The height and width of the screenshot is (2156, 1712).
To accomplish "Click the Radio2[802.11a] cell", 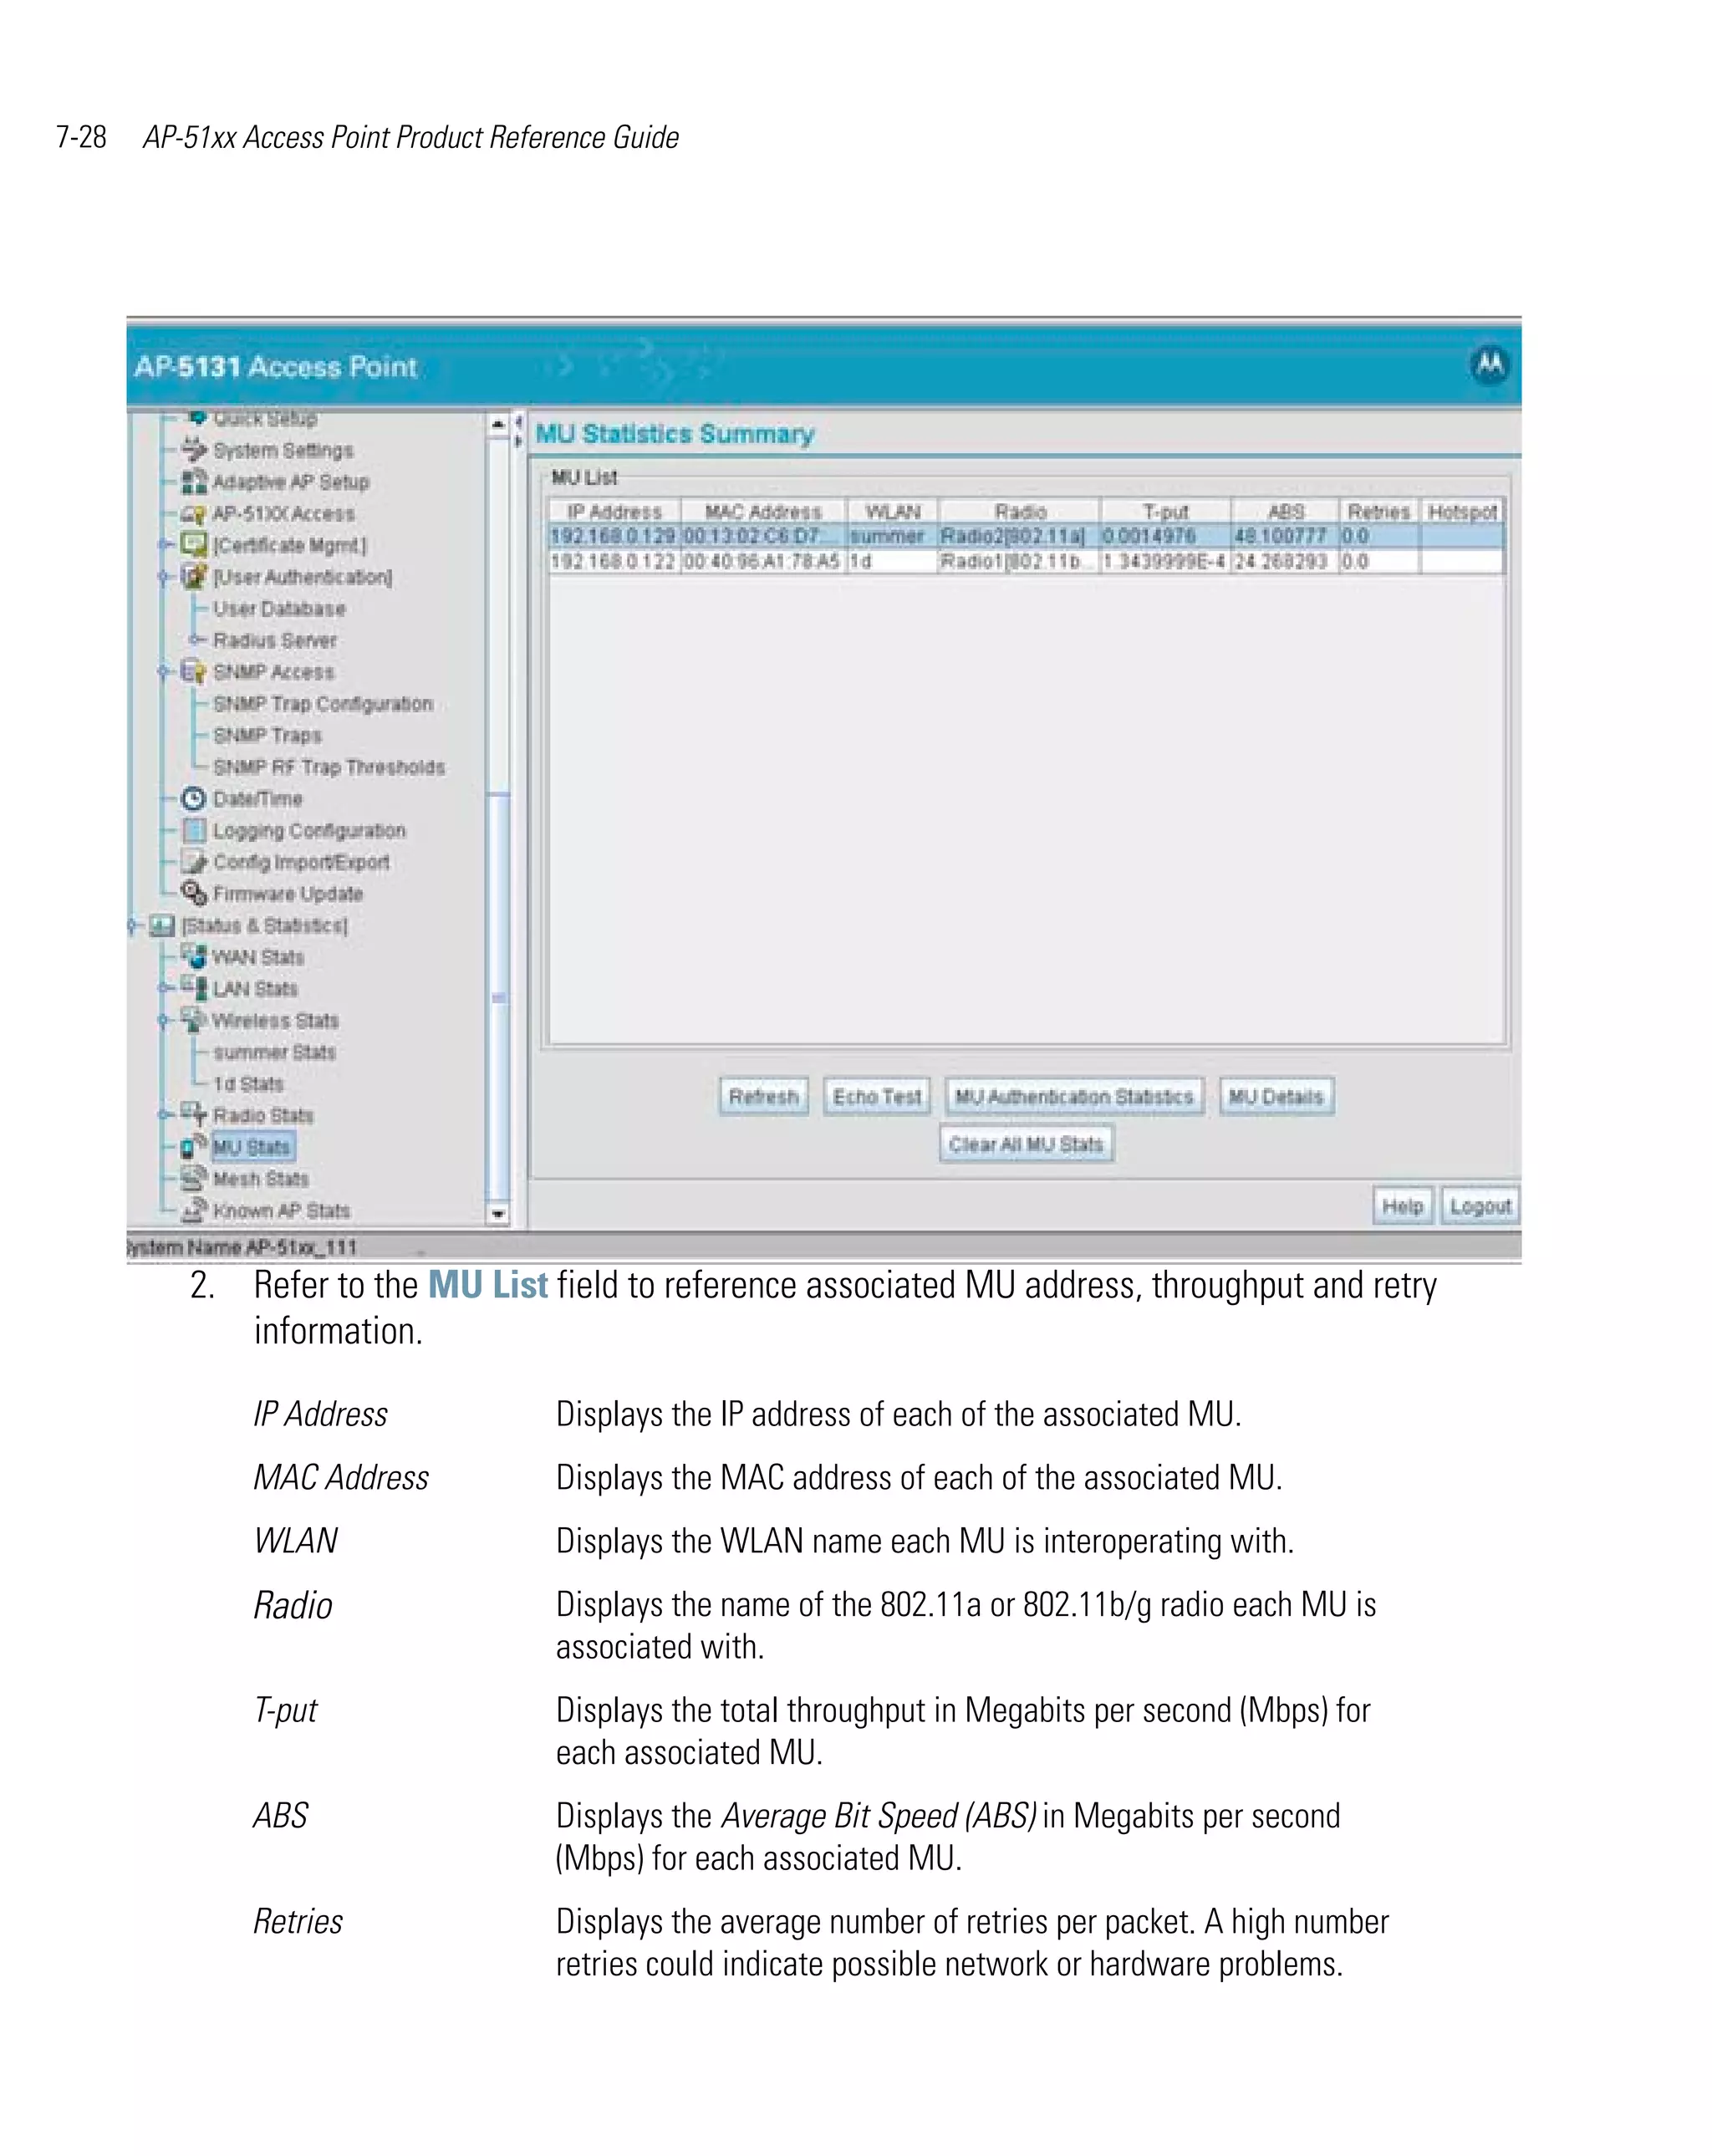I will coord(1019,536).
